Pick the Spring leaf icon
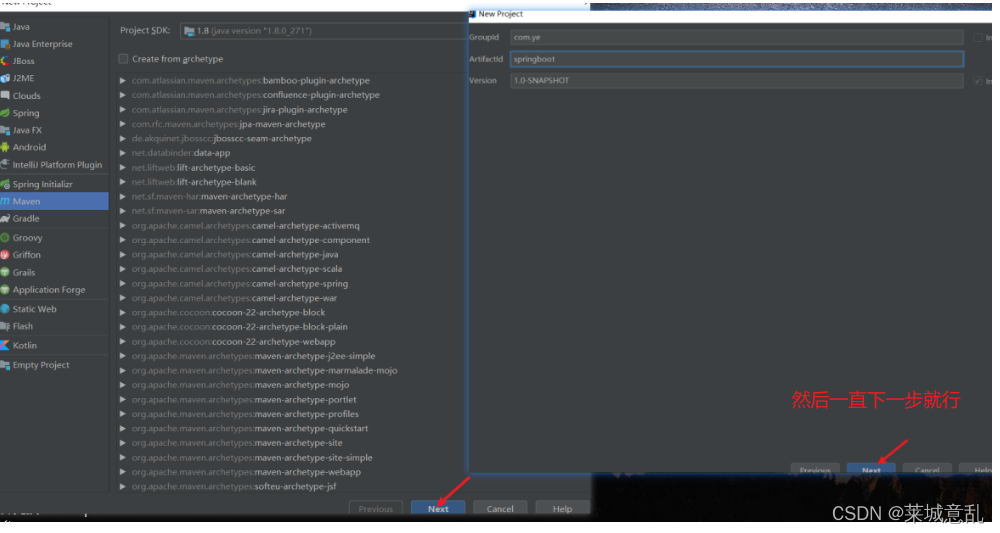 click(5, 113)
